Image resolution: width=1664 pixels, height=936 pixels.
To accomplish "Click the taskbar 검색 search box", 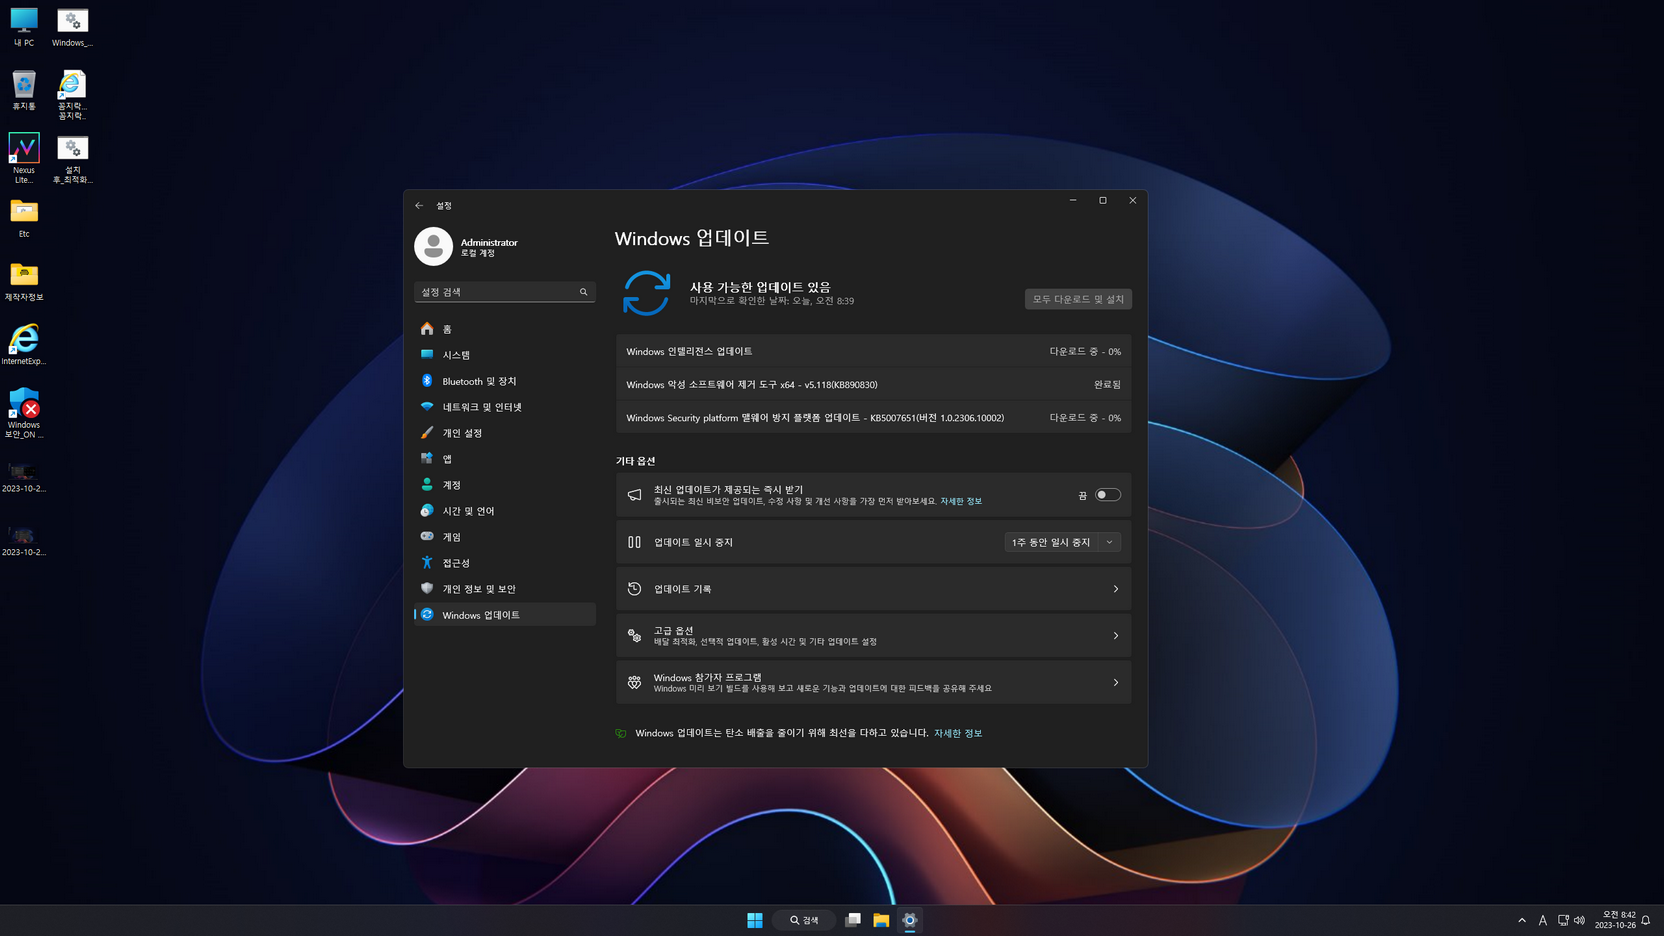I will 804,920.
